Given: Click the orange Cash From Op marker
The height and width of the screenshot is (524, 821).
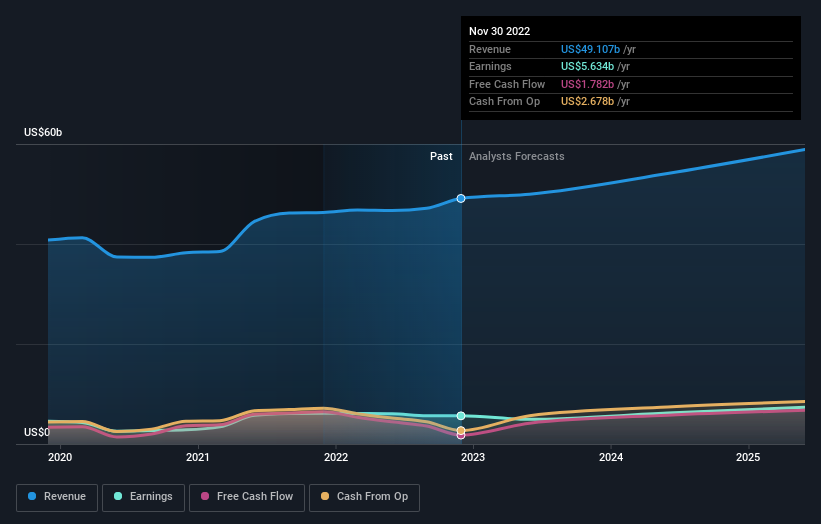Looking at the screenshot, I should (x=461, y=430).
